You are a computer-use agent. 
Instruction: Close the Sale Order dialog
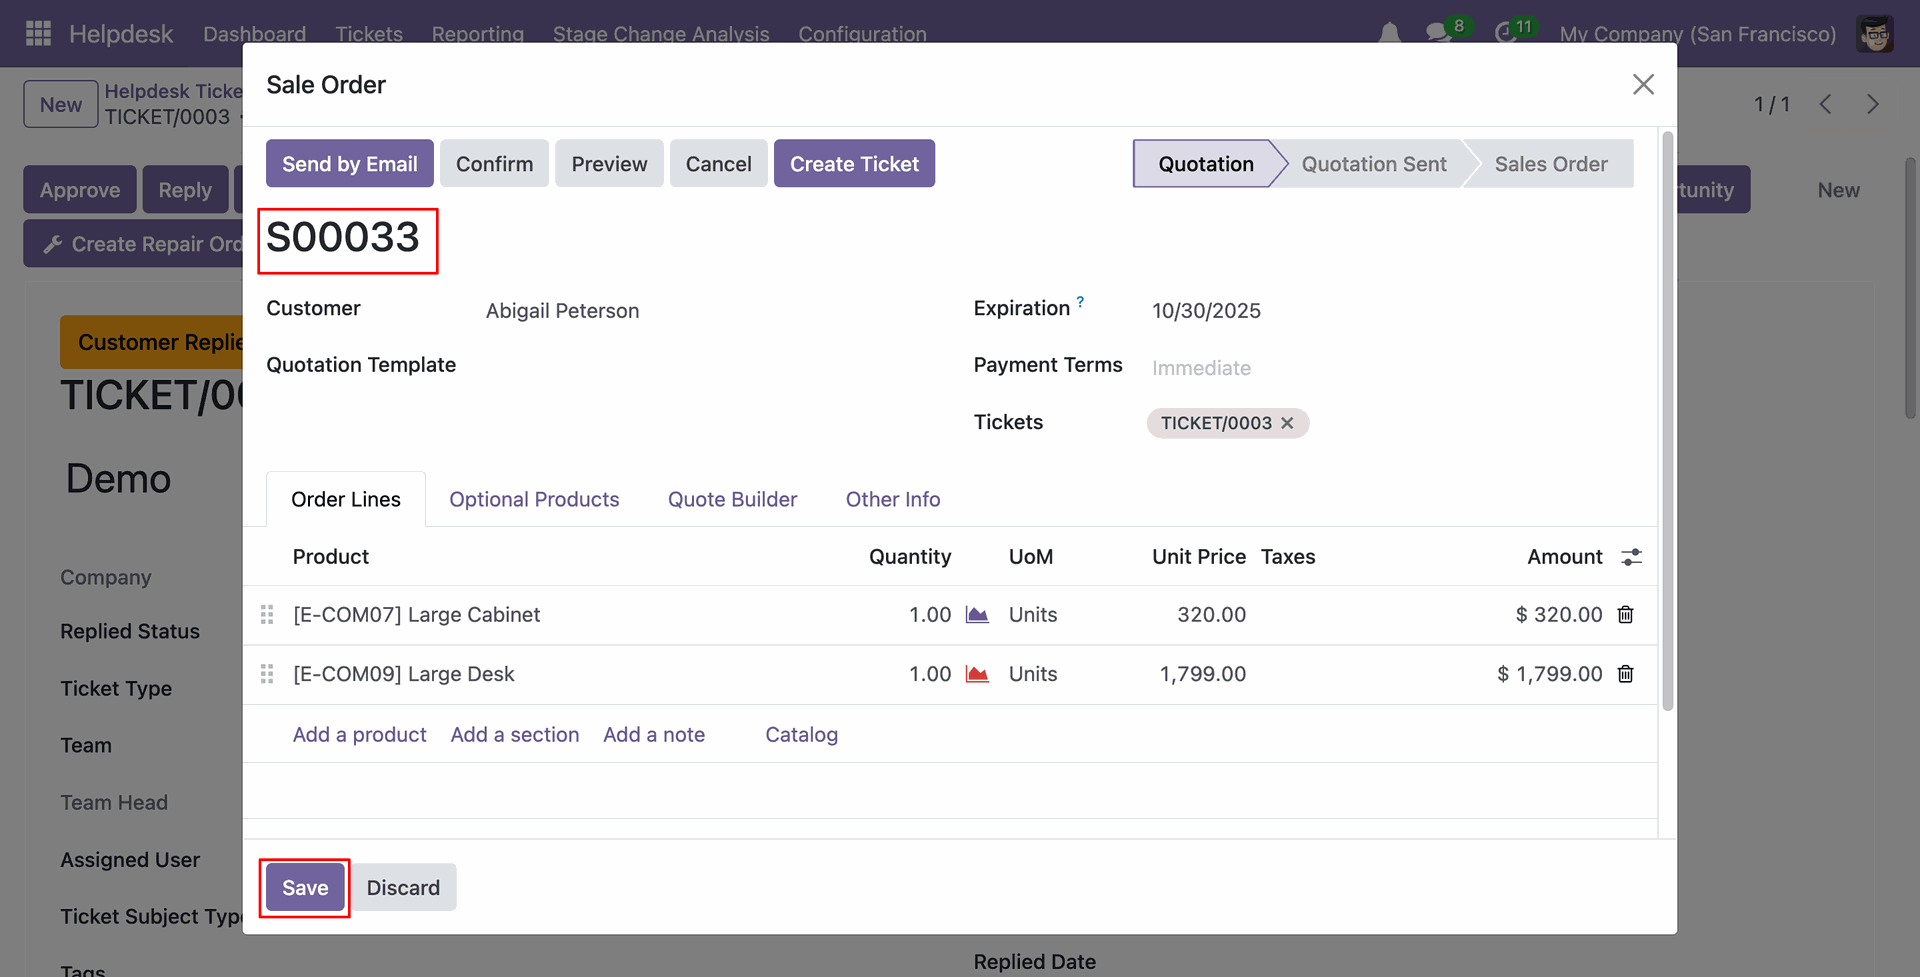tap(1643, 85)
